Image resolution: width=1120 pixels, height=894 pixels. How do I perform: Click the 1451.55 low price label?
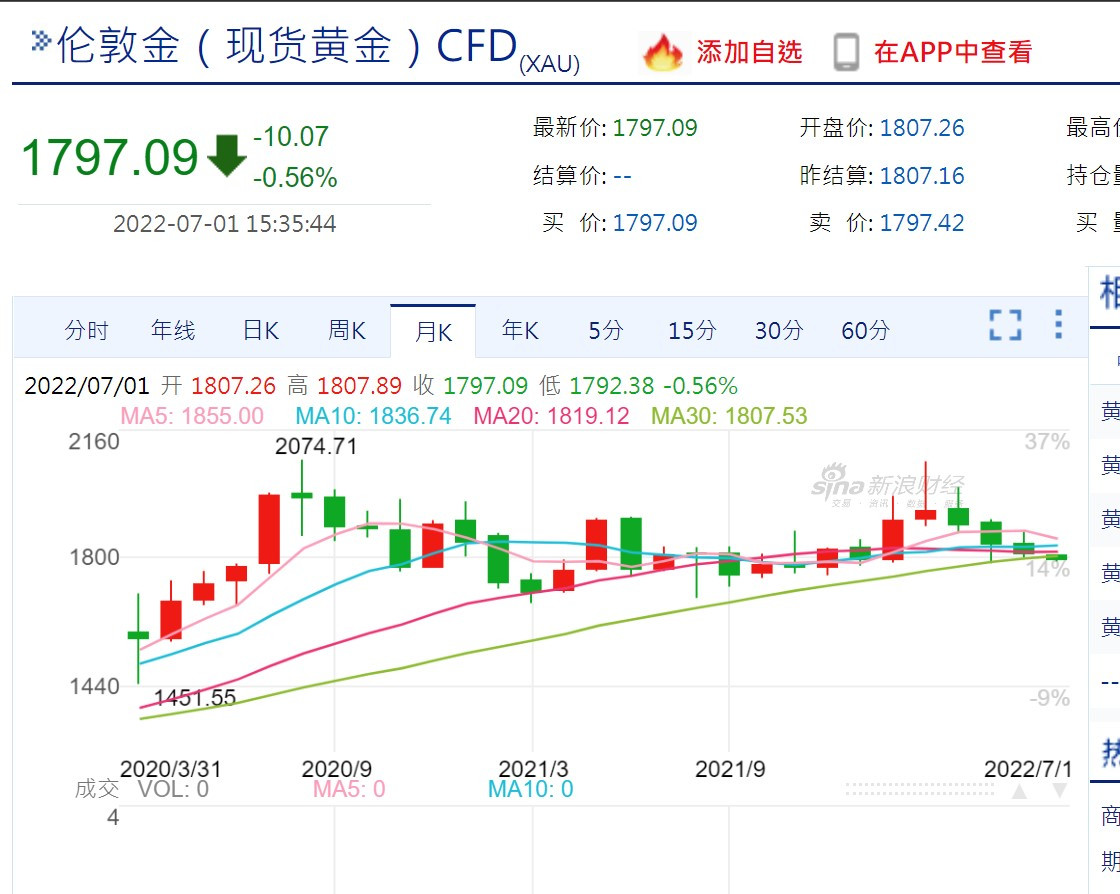pos(195,698)
